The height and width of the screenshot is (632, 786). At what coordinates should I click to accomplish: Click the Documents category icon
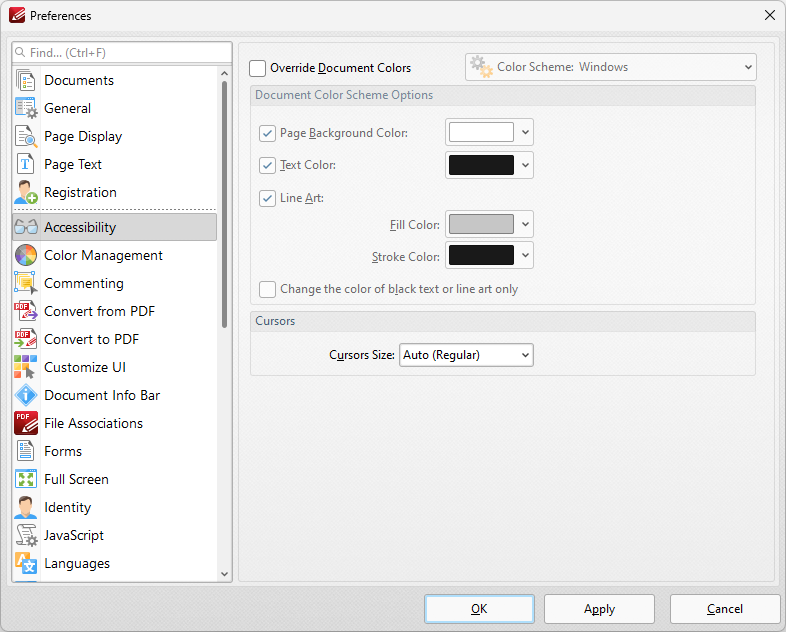26,80
